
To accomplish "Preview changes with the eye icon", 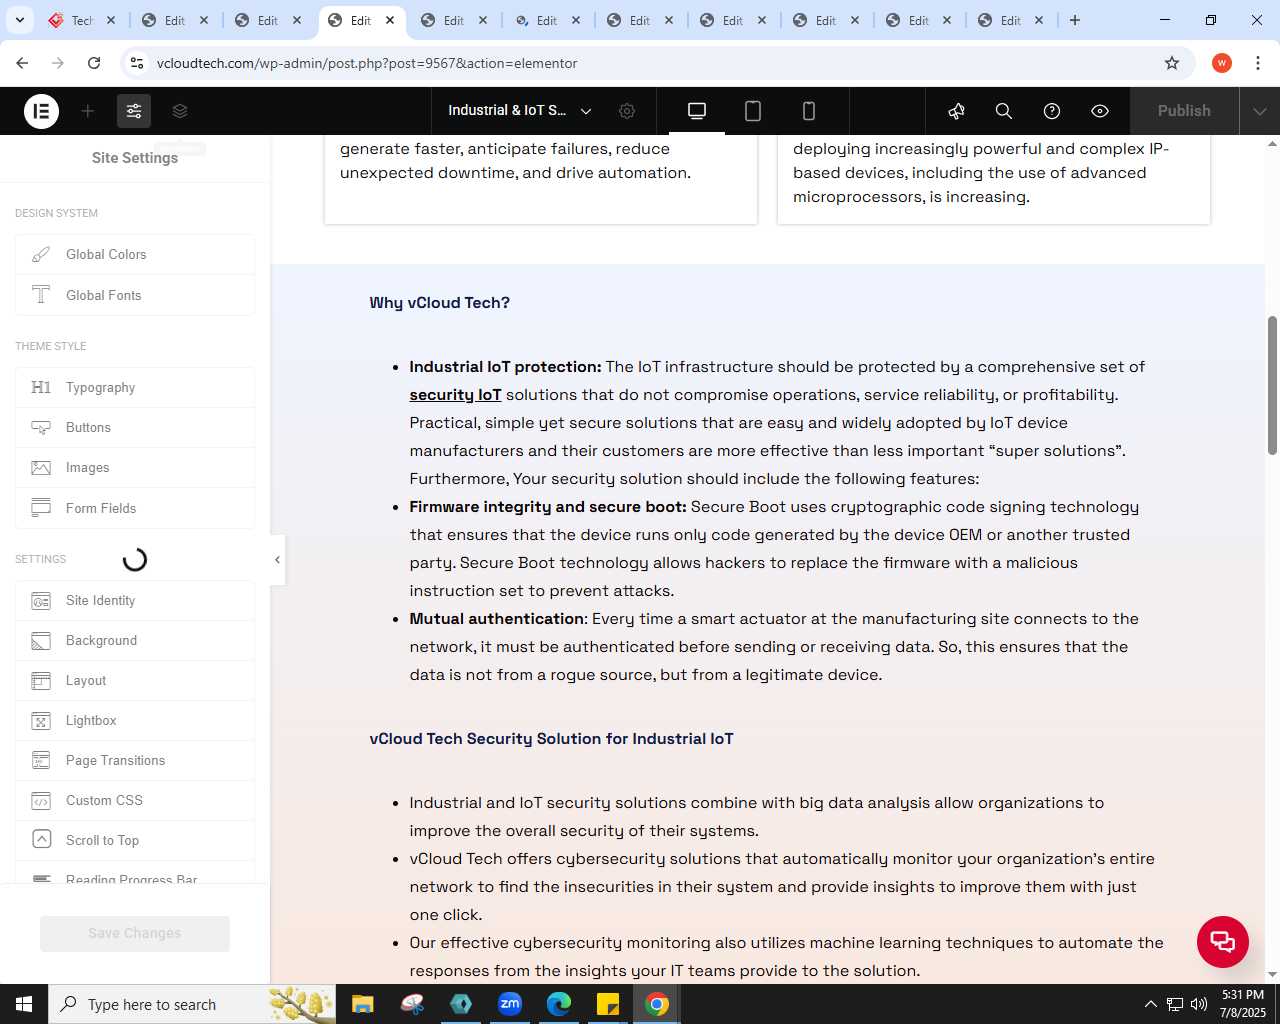I will pos(1100,111).
